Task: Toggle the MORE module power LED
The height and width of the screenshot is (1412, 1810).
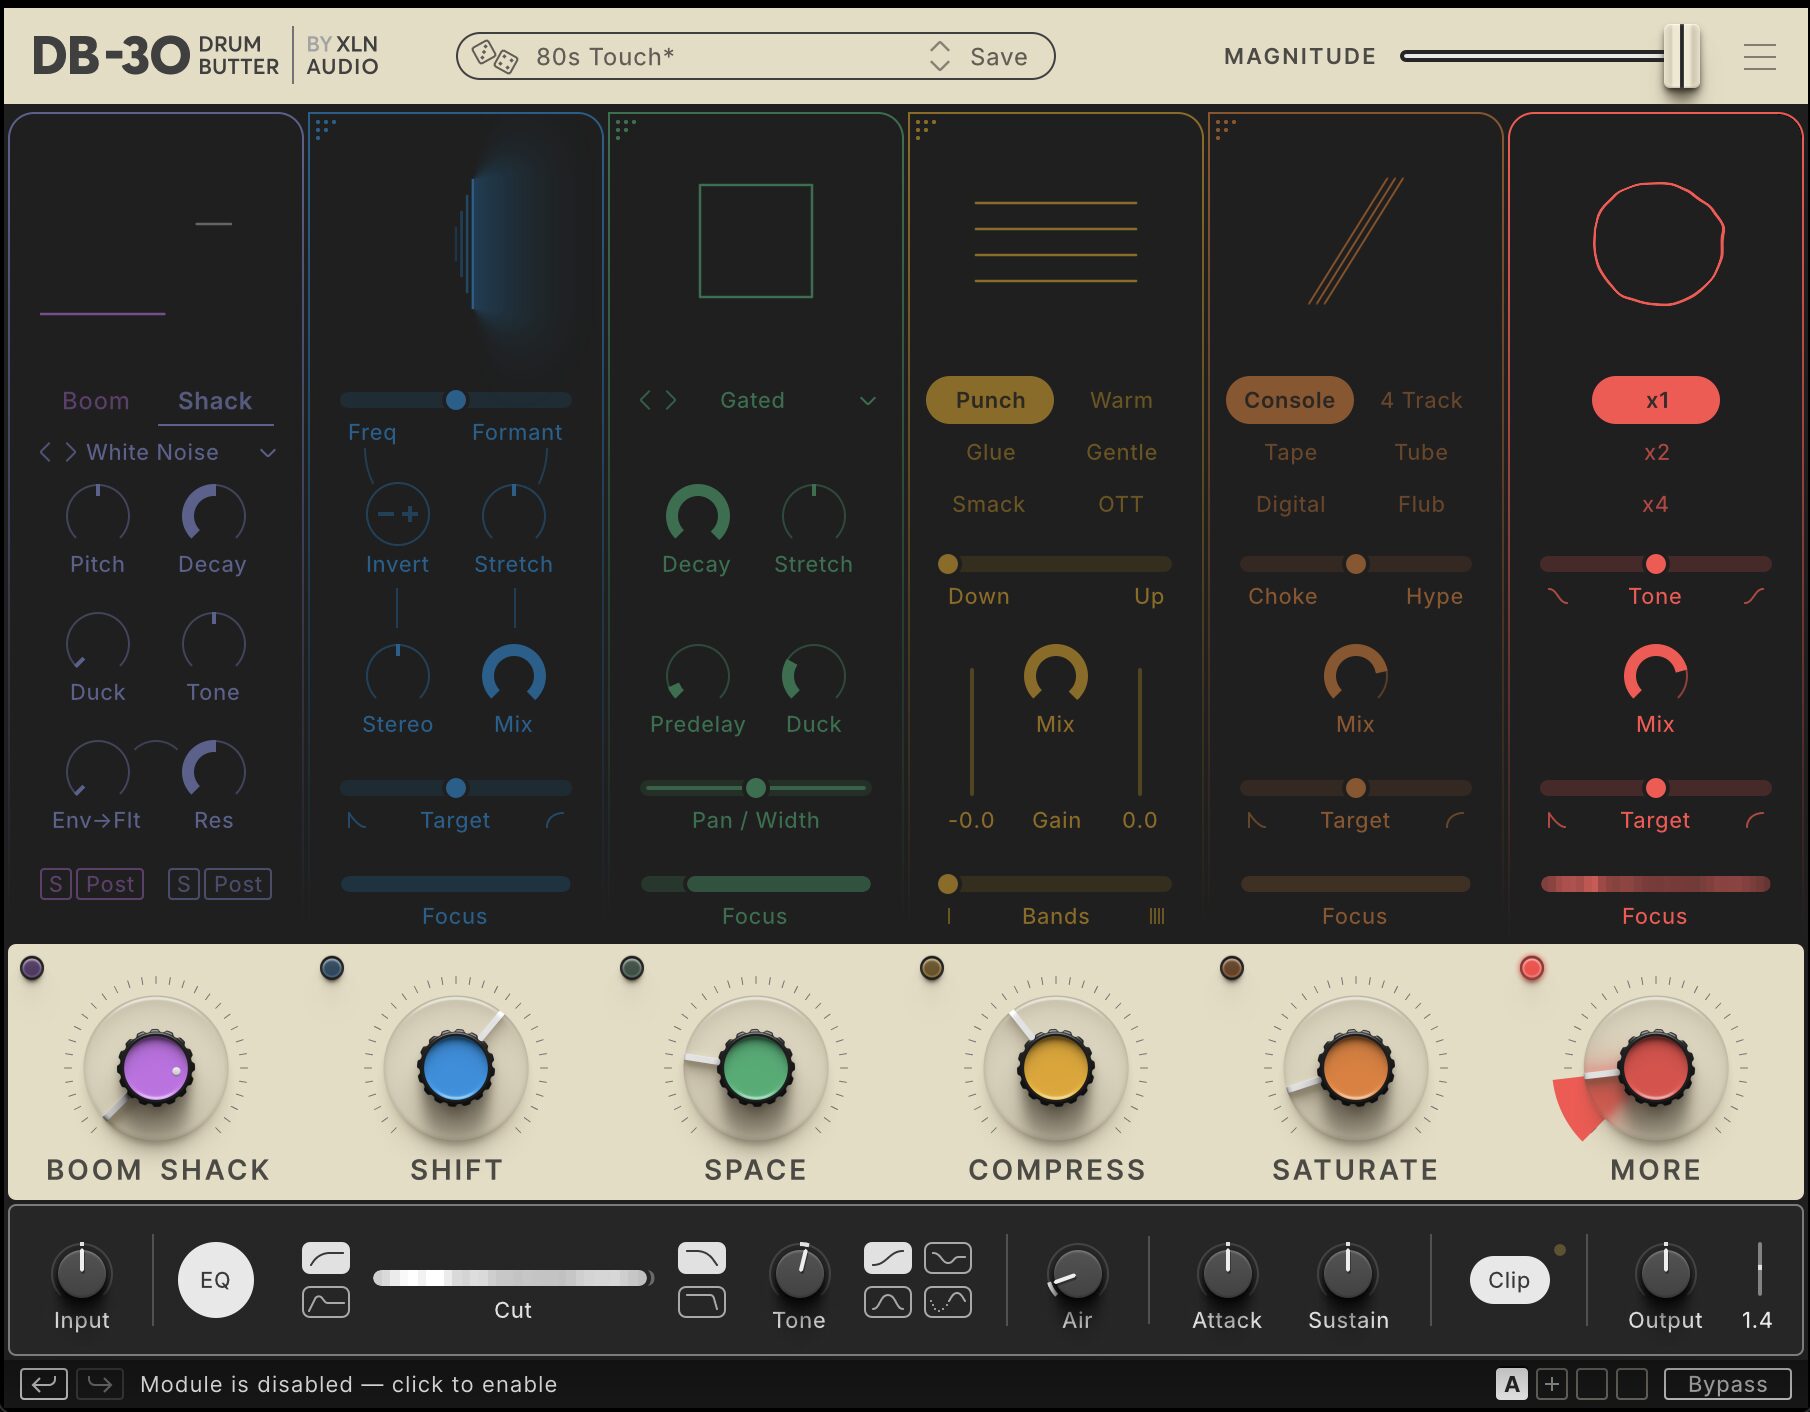Action: (x=1531, y=968)
